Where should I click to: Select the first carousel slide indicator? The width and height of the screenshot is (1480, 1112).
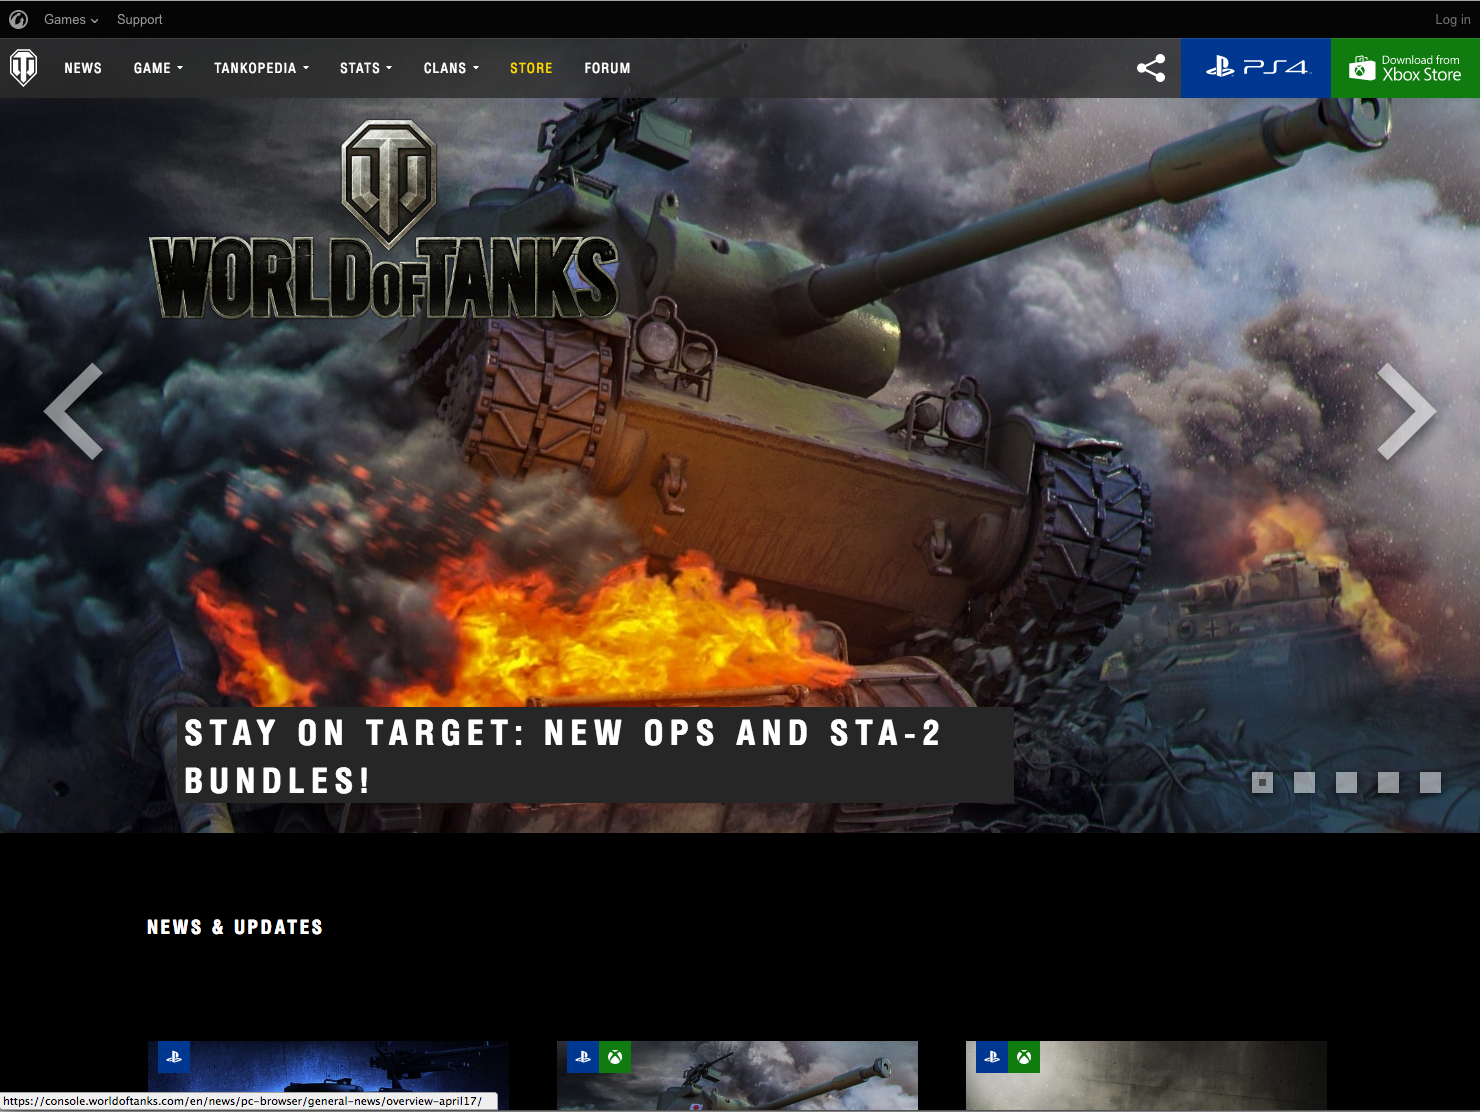coord(1263,782)
